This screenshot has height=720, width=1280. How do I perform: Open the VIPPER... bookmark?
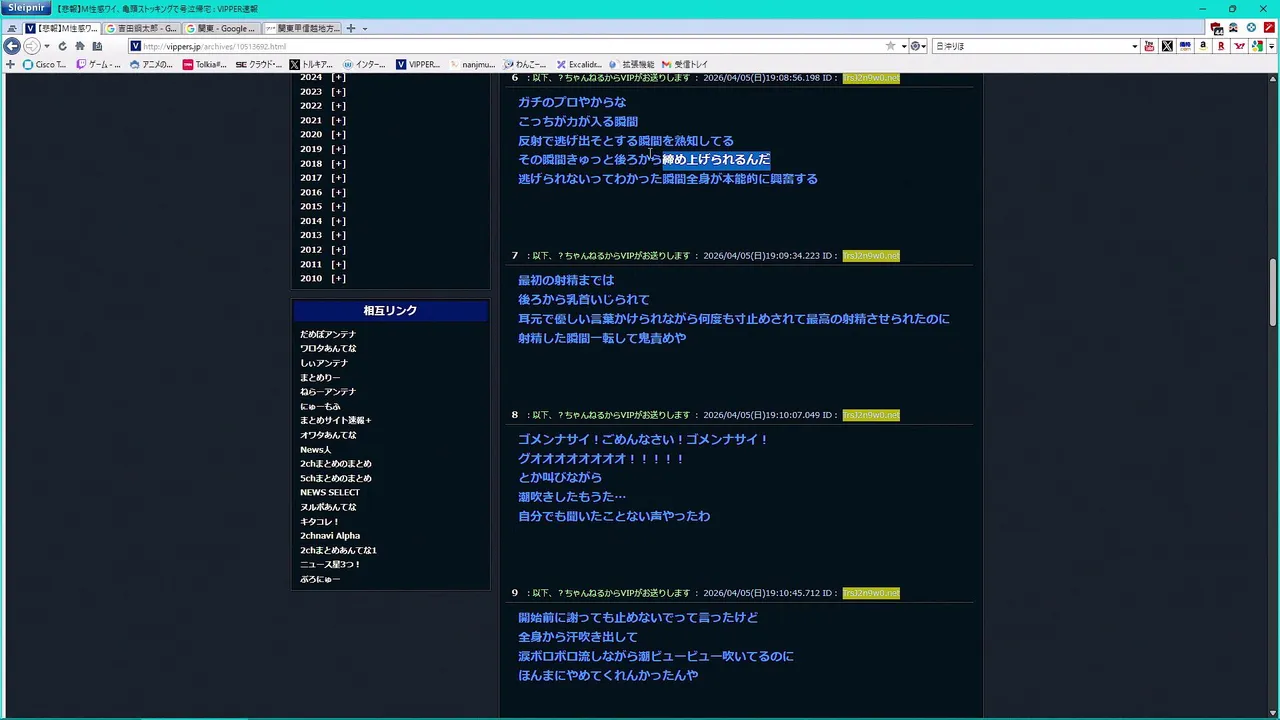tap(418, 64)
